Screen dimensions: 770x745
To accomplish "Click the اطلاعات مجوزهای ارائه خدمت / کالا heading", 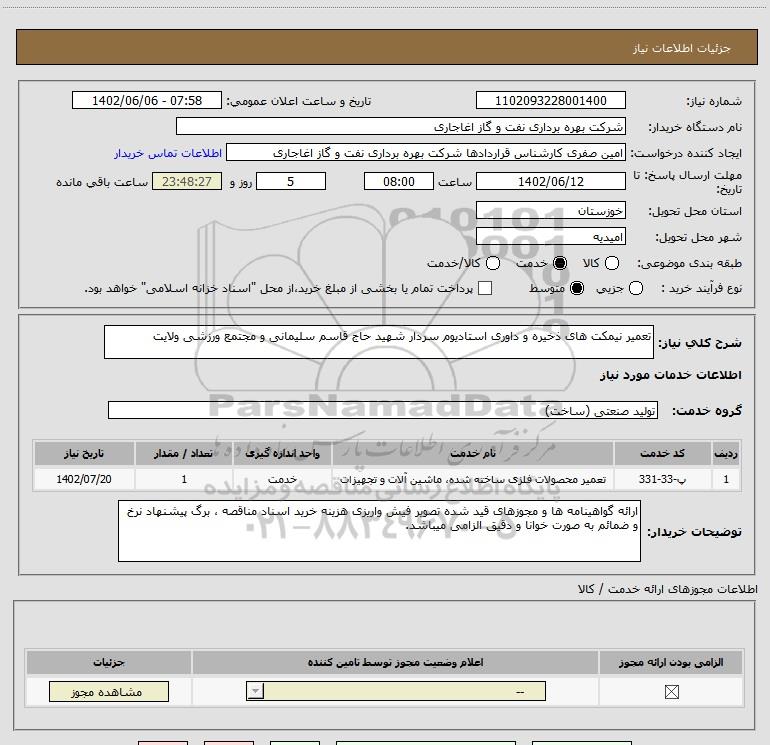I will [667, 589].
